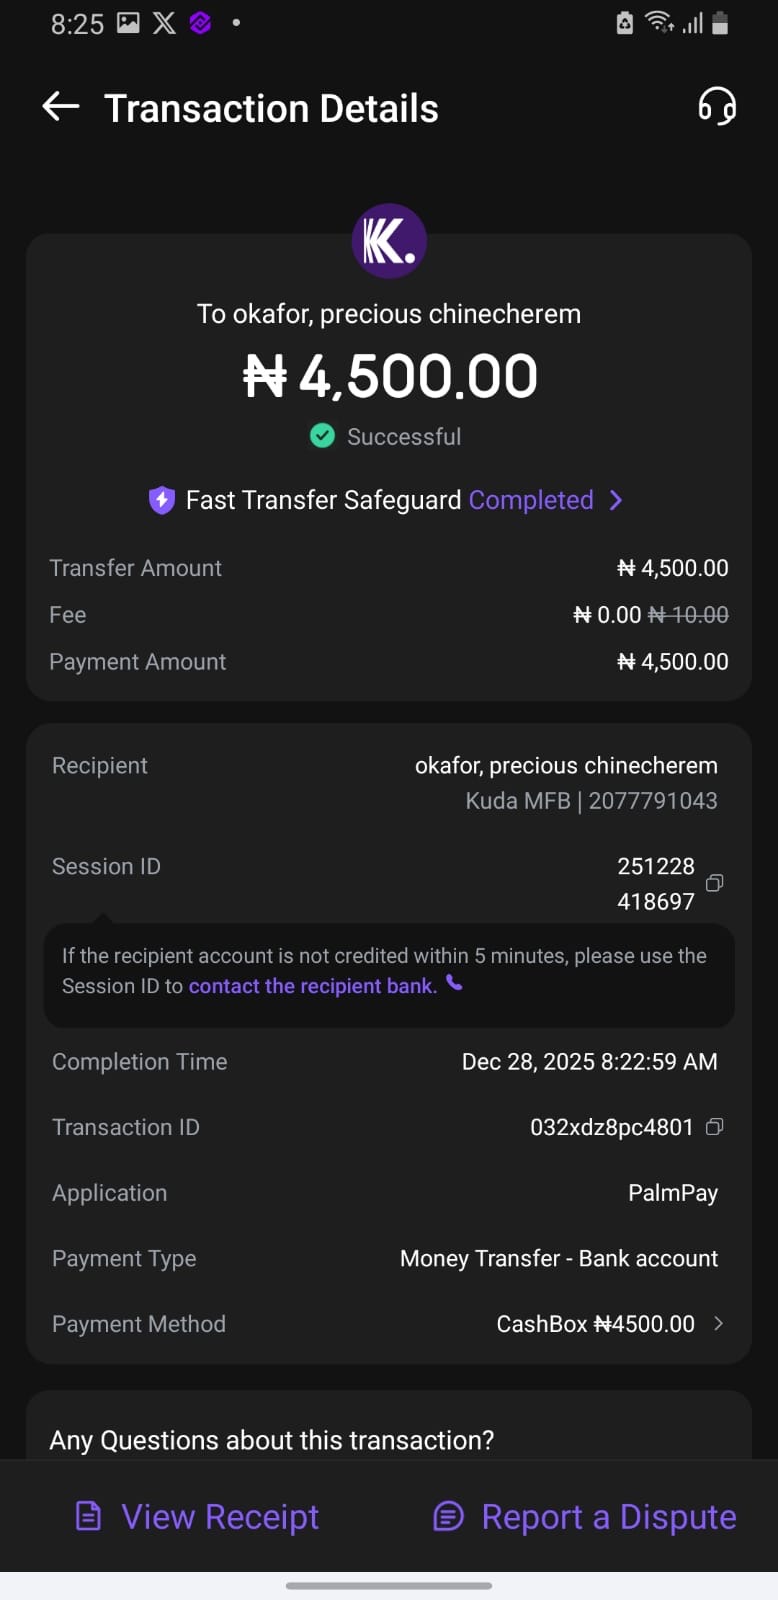Tap the green Successful checkmark icon

[322, 436]
